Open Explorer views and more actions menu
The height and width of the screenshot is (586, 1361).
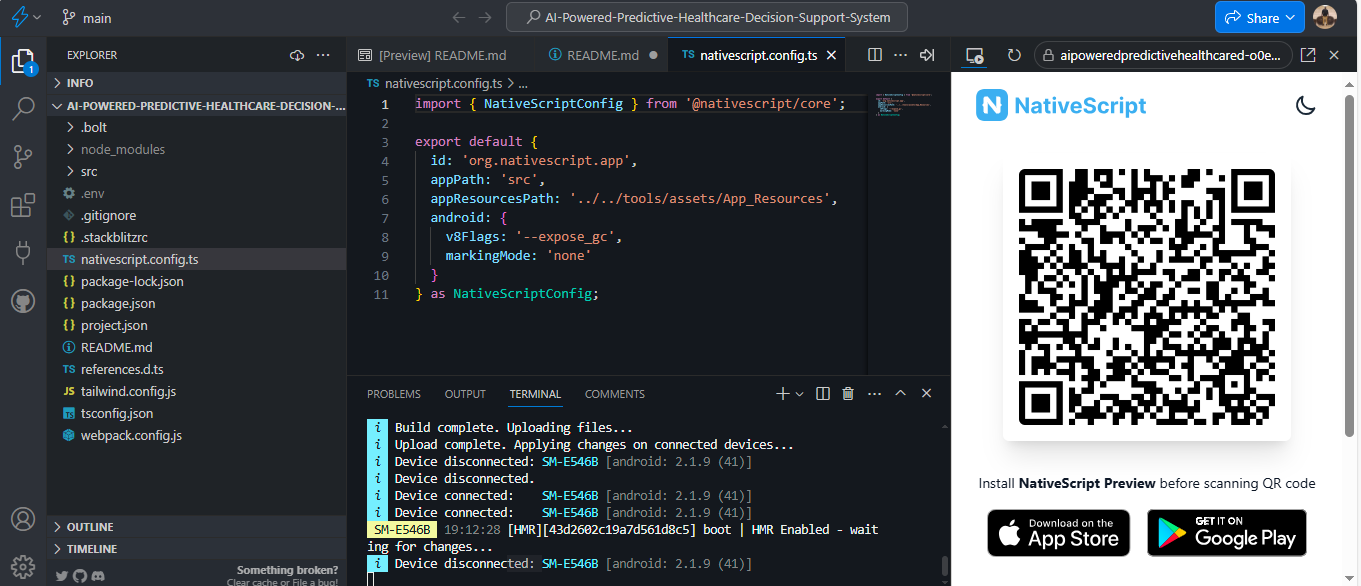(x=323, y=55)
